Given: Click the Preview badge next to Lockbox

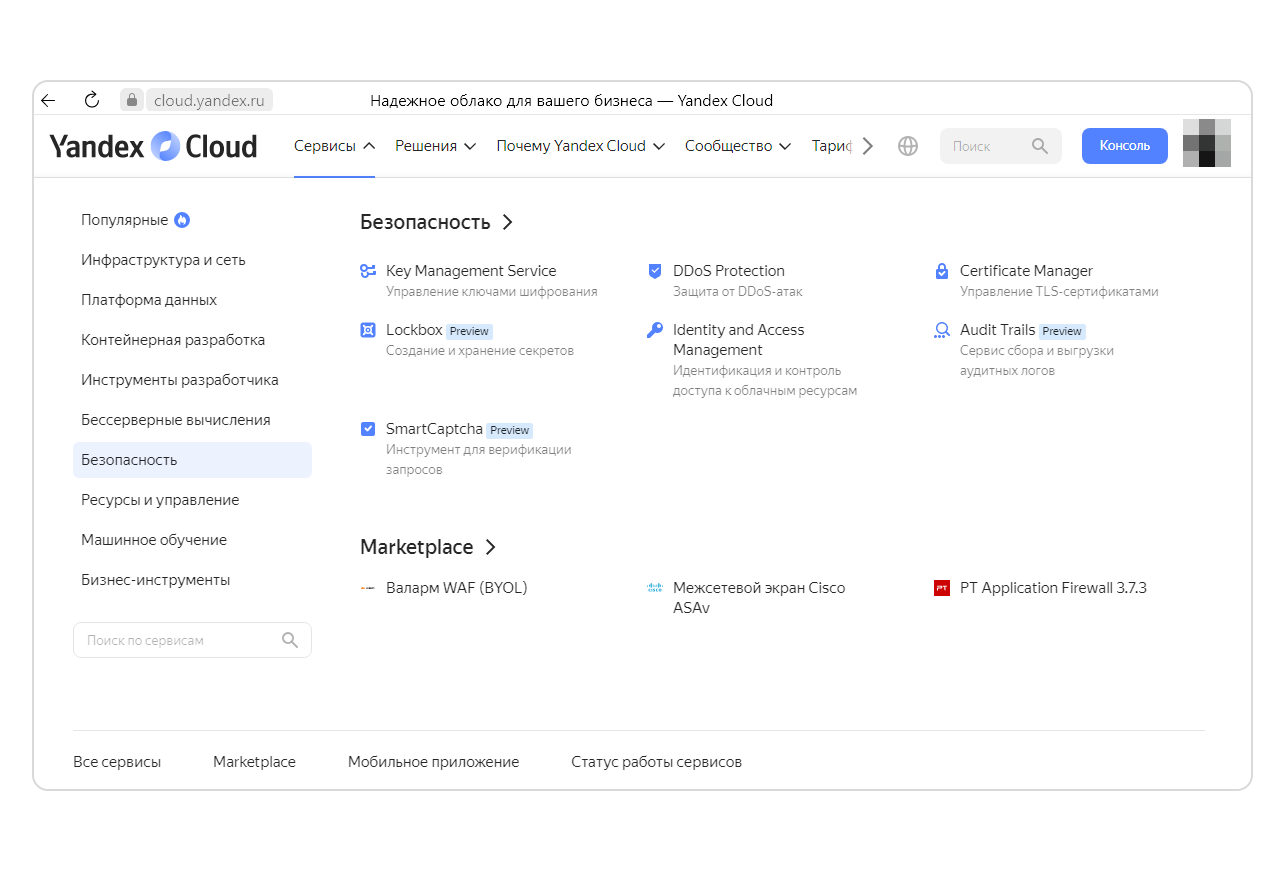Looking at the screenshot, I should [469, 331].
